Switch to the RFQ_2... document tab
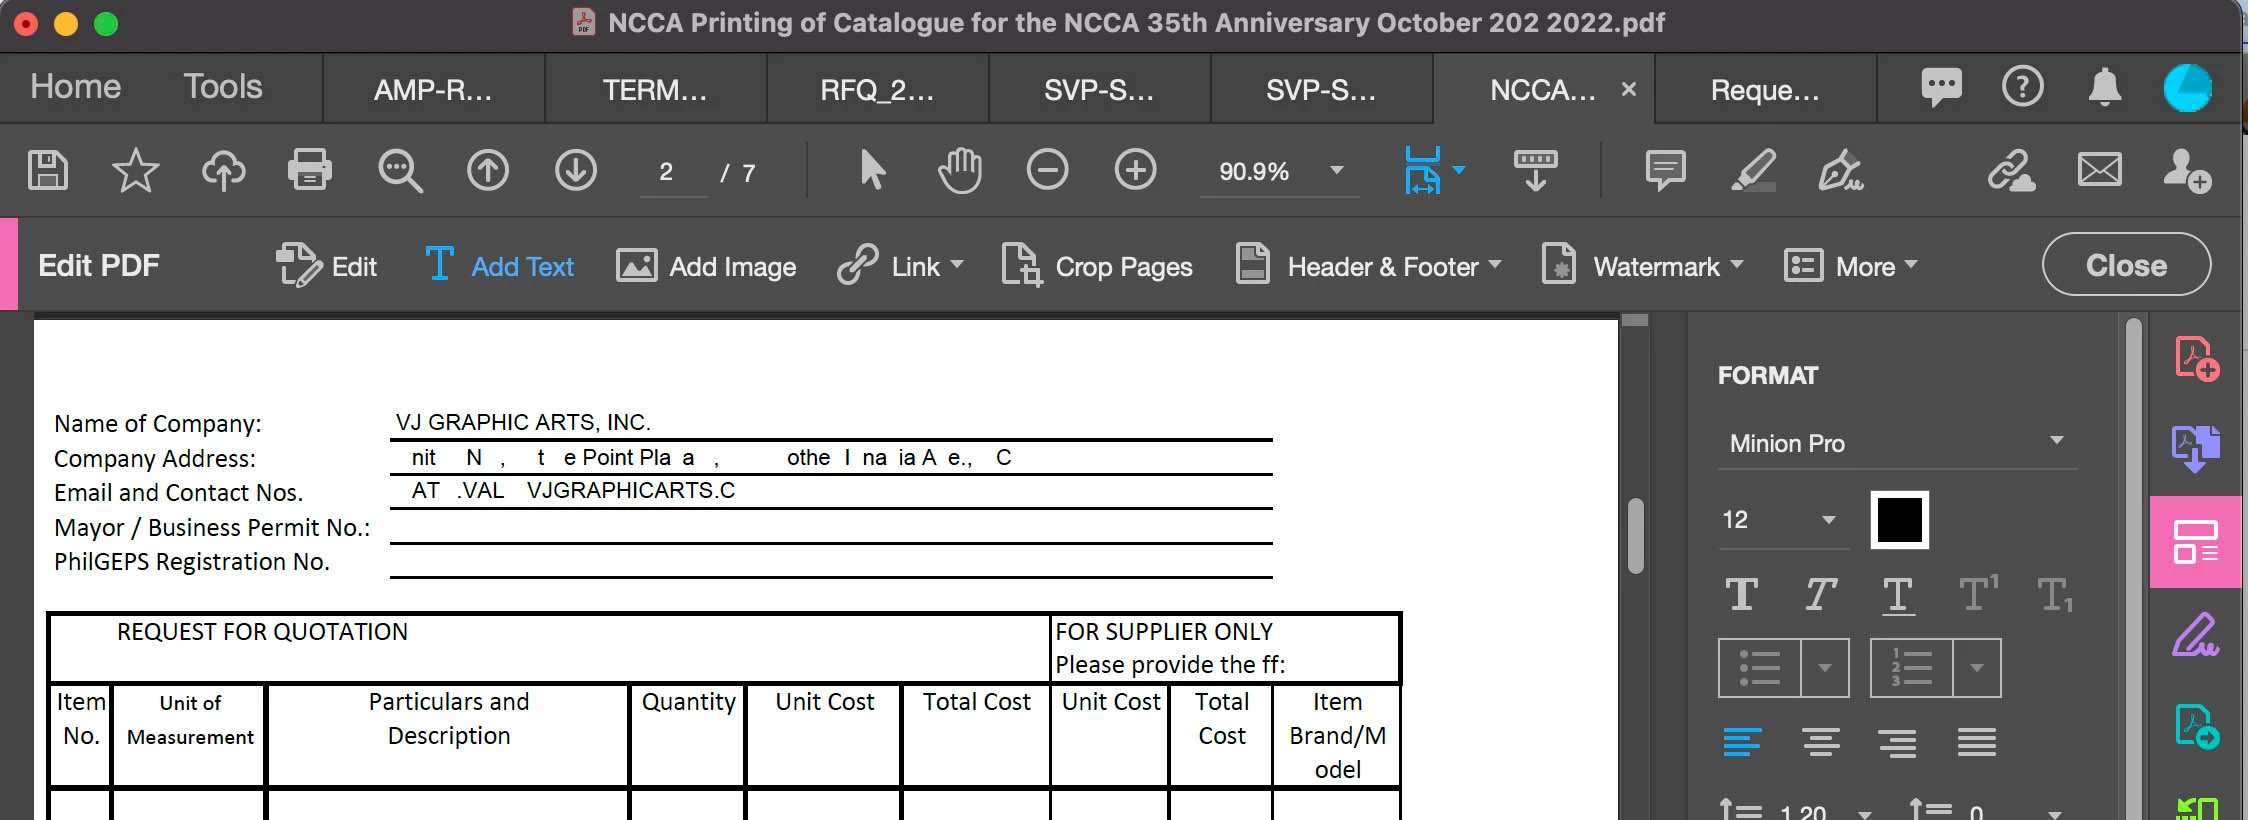Image resolution: width=2248 pixels, height=820 pixels. pos(878,90)
